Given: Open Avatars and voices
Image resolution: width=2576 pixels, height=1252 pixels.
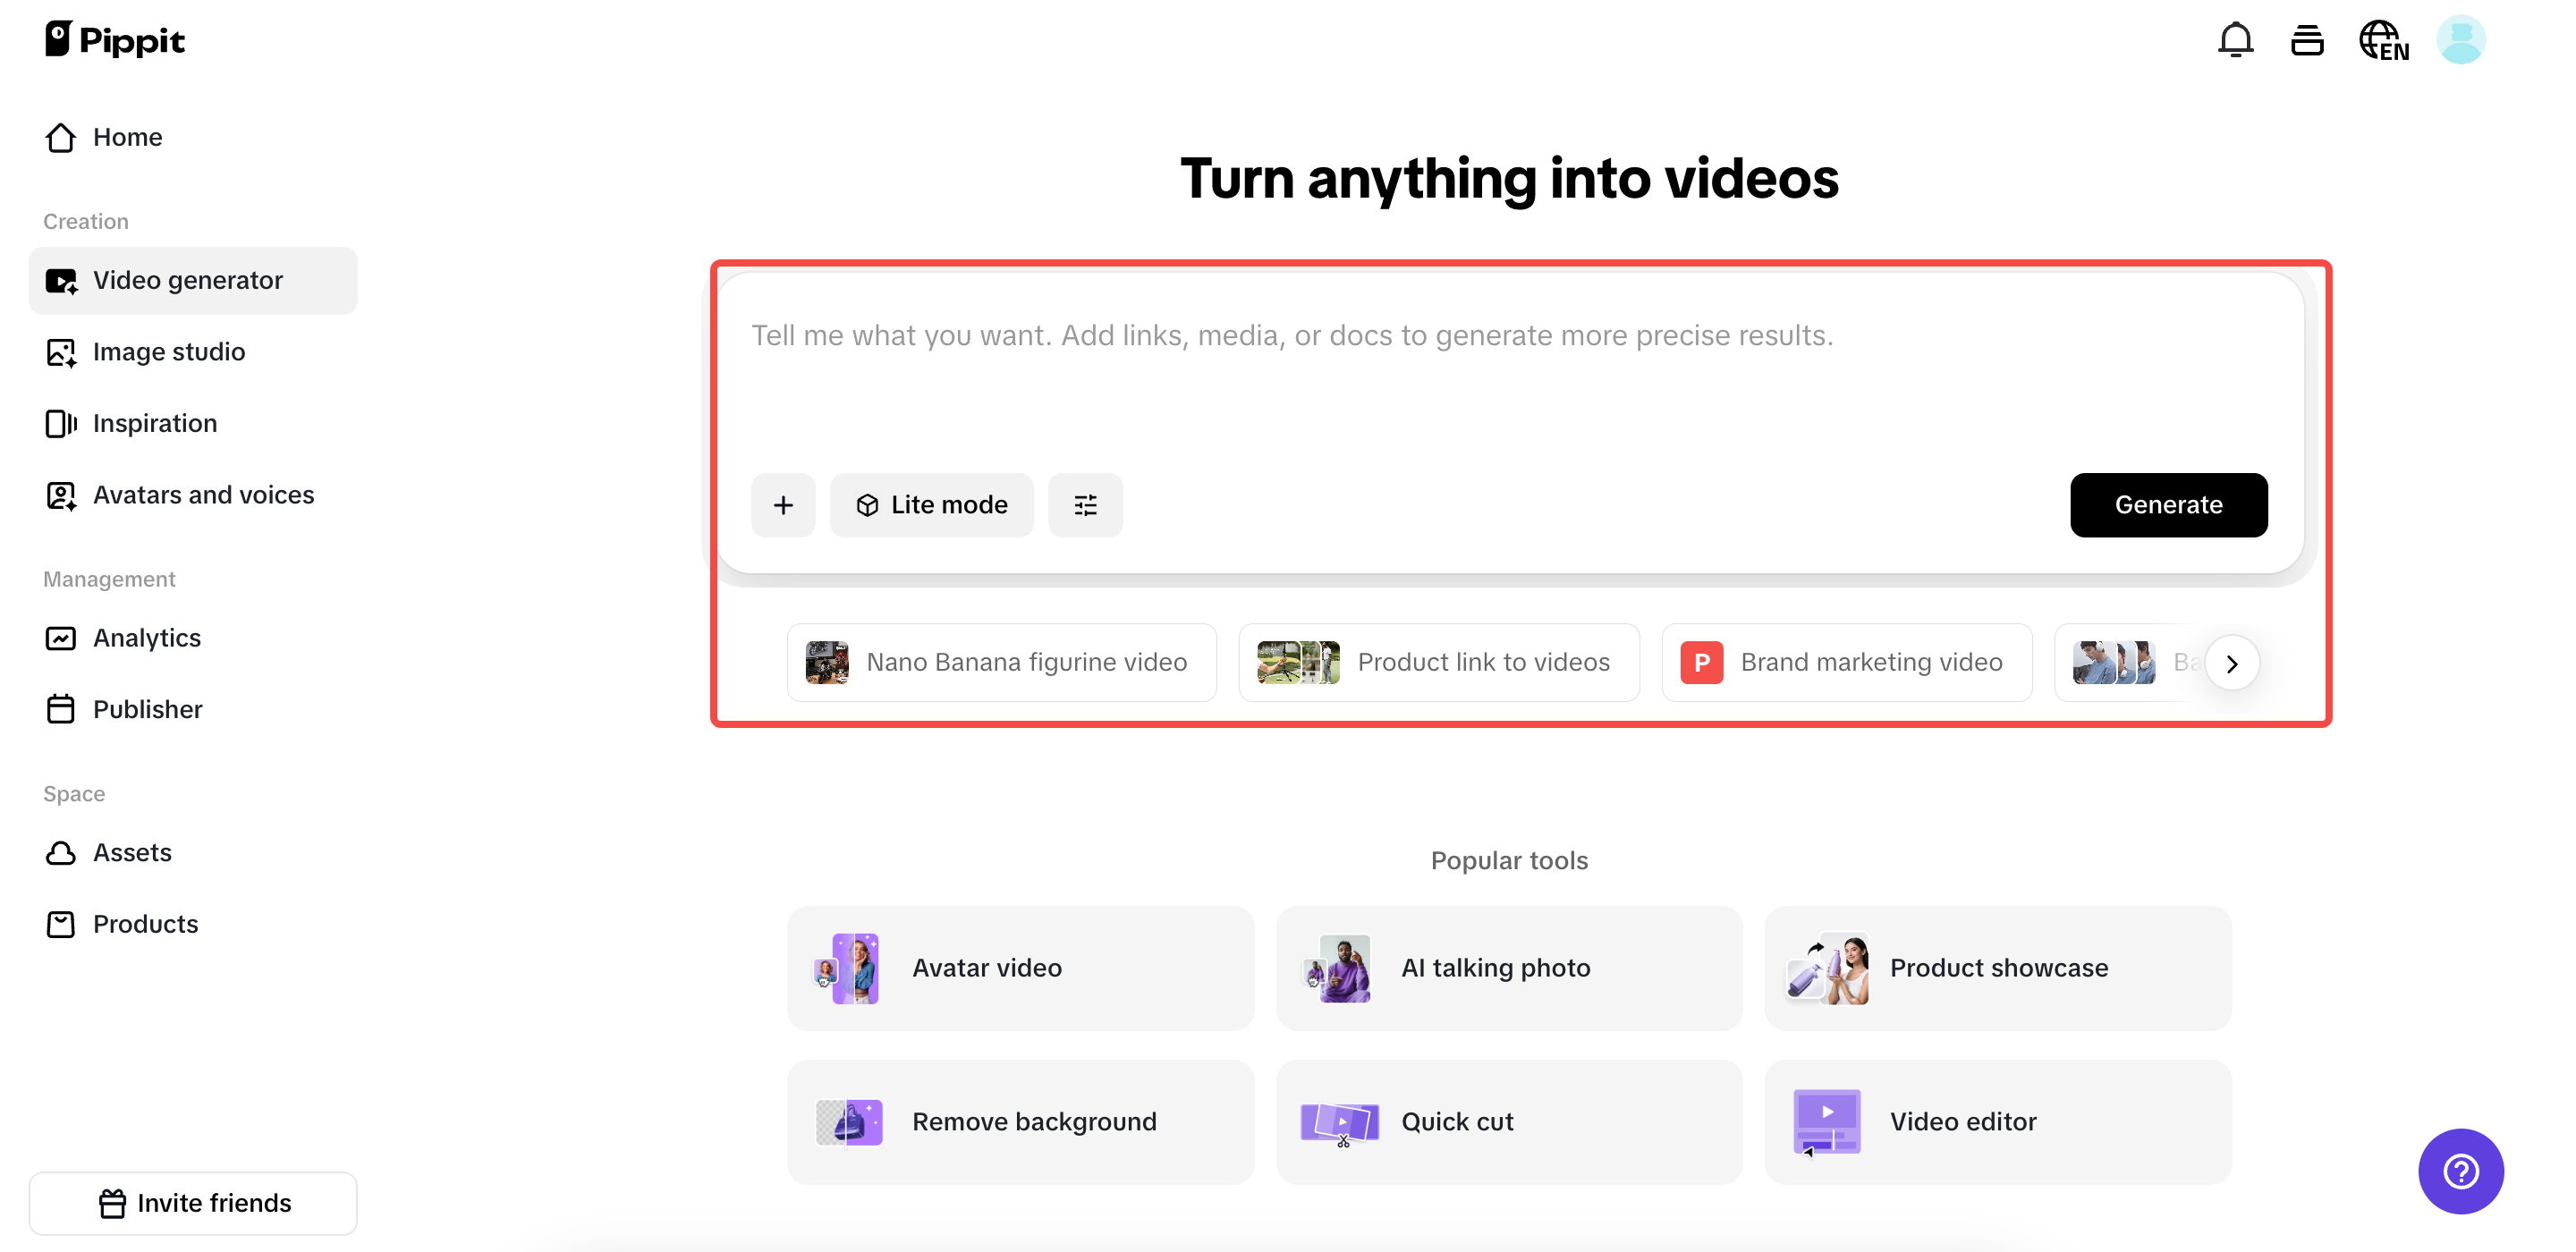Looking at the screenshot, I should coord(203,494).
